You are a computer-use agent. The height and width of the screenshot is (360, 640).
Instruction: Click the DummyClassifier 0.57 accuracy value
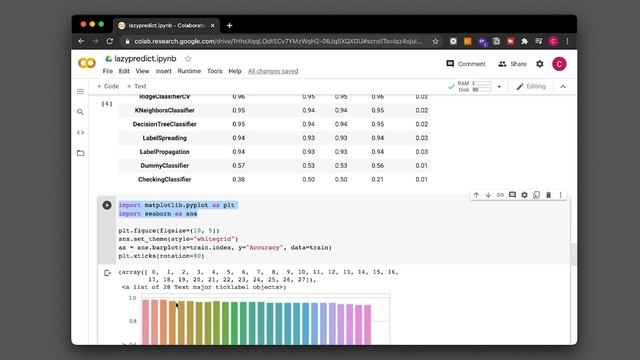point(238,166)
